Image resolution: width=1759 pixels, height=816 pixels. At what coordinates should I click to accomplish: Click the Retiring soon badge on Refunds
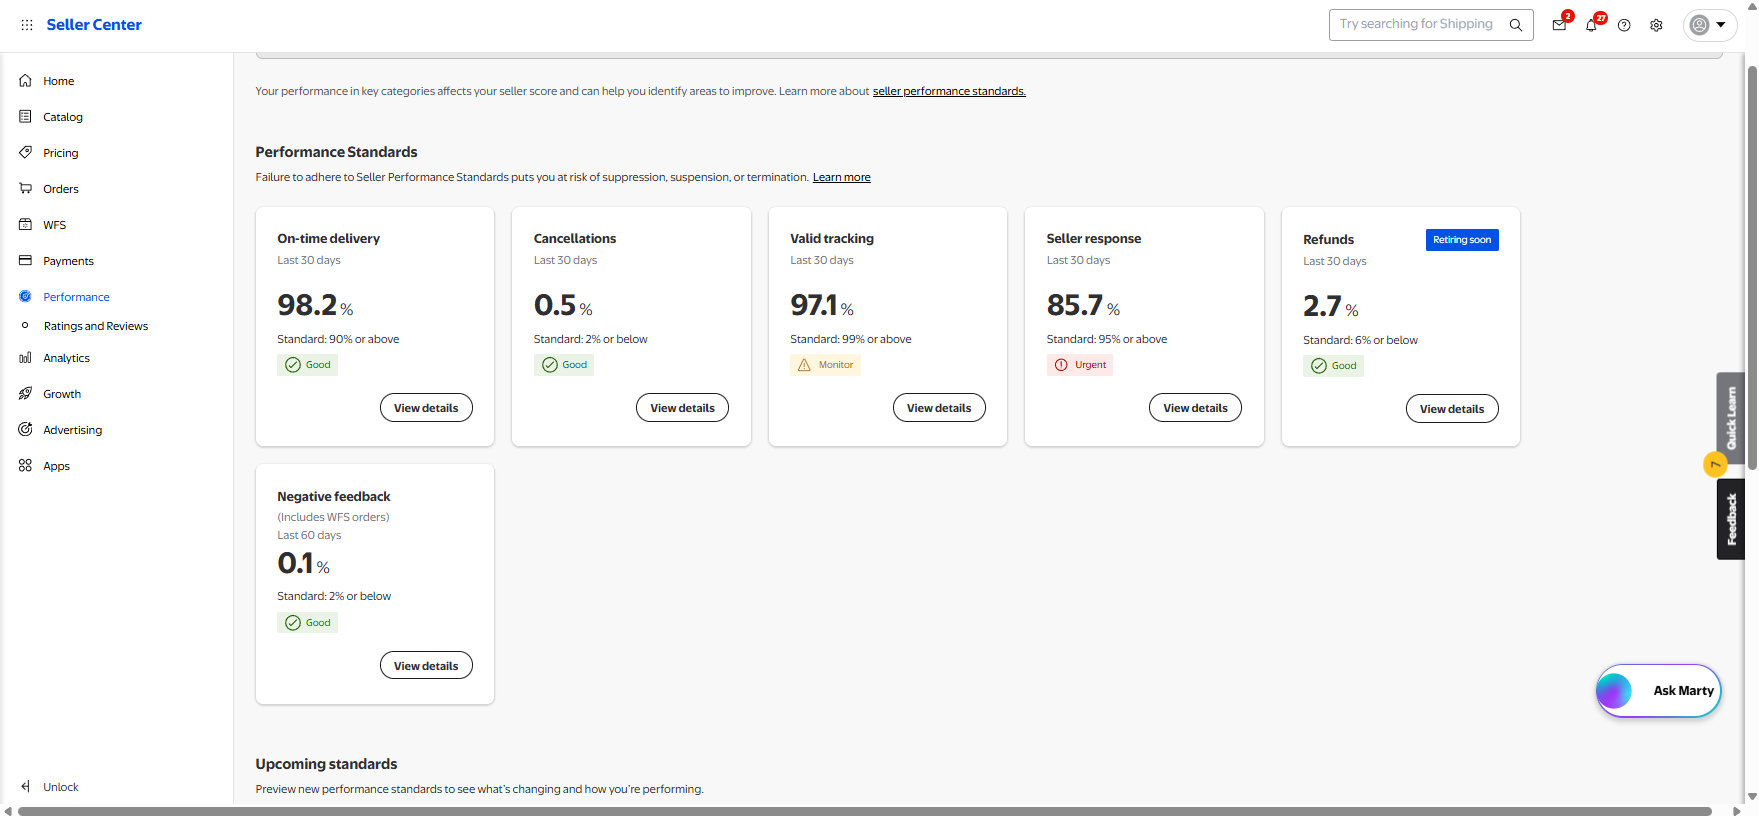(1462, 240)
